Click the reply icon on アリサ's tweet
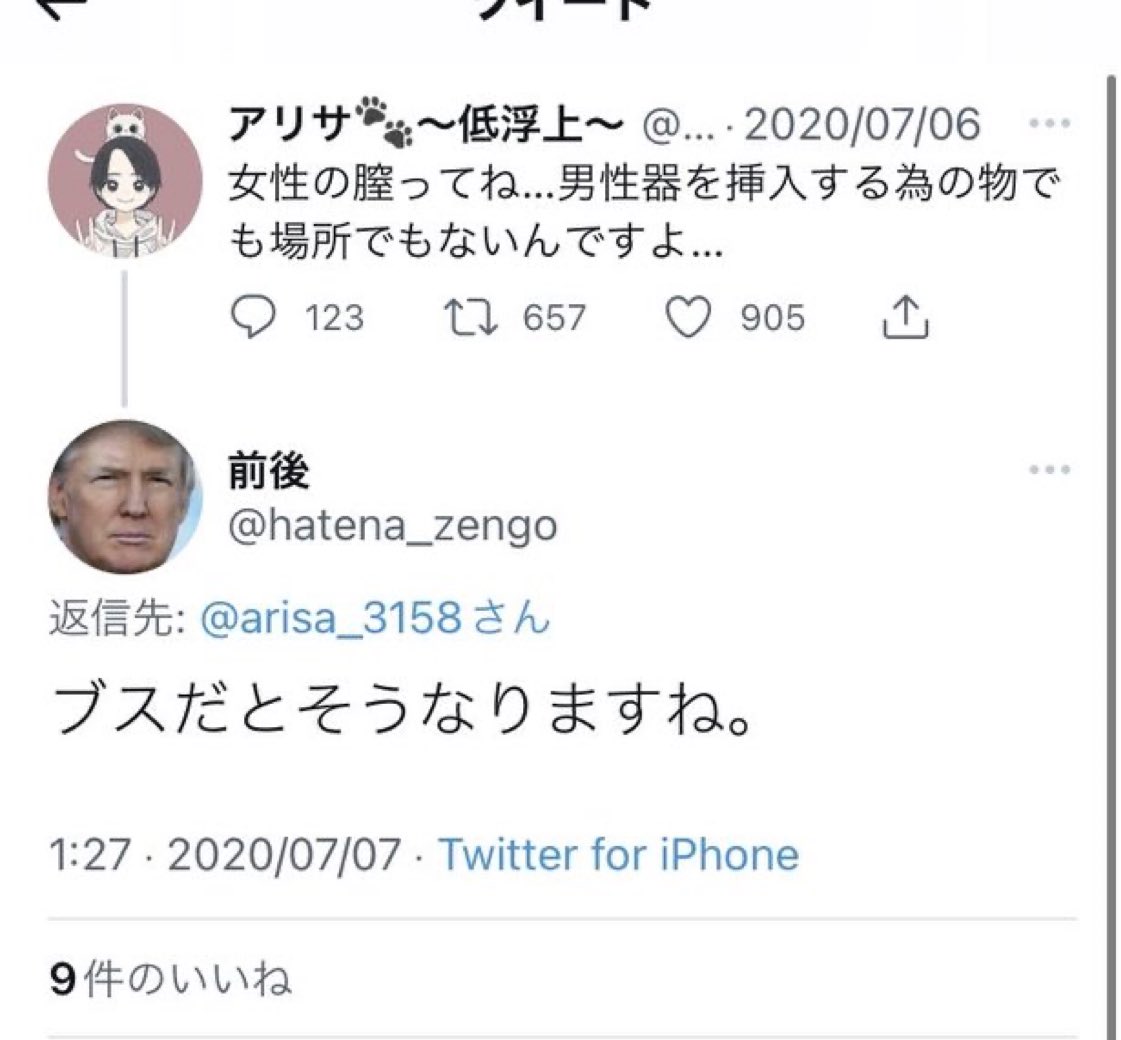Screen dimensions: 1121x1040 (253, 317)
